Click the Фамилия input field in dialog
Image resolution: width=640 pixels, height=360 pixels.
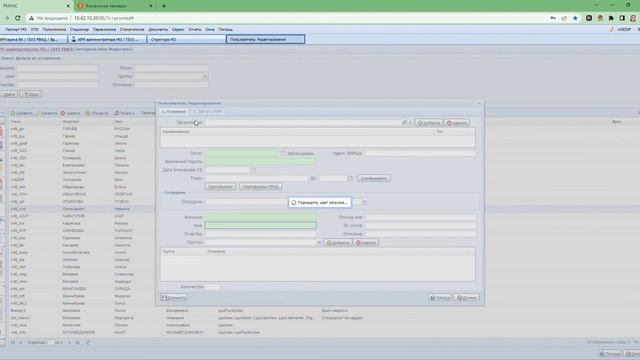[x=261, y=217]
